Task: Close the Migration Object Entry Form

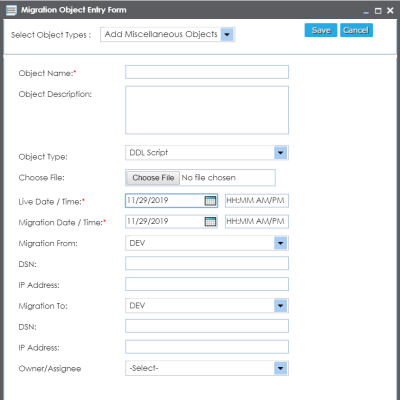Action: [x=390, y=11]
